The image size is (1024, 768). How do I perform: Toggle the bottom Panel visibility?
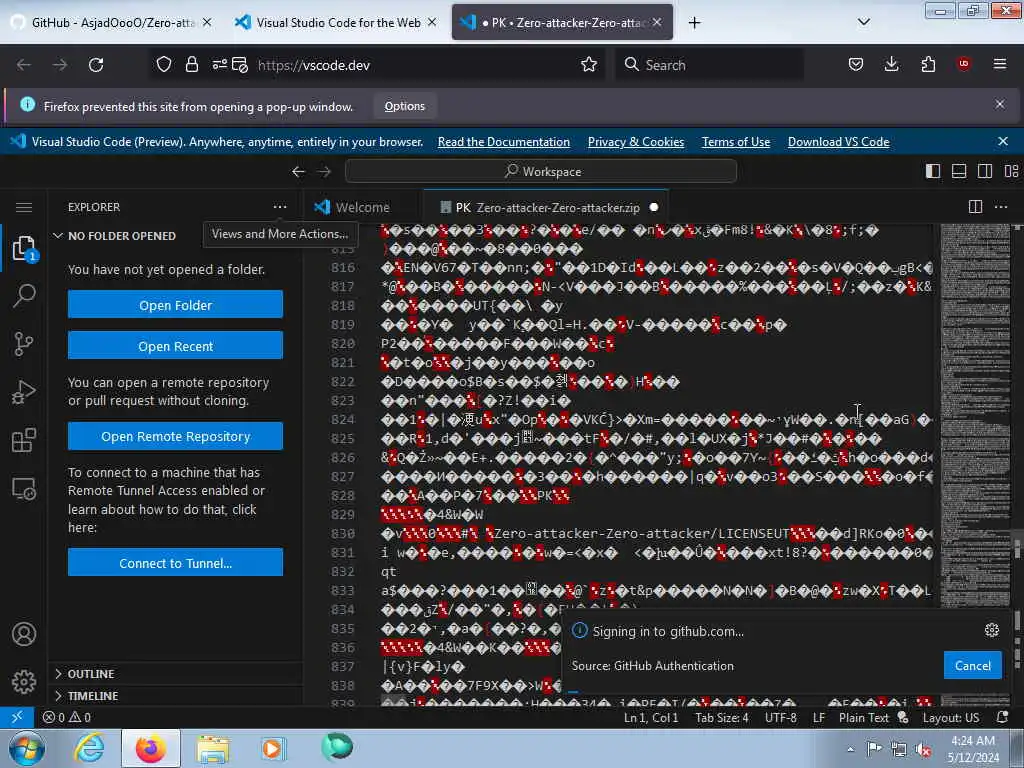tap(959, 171)
